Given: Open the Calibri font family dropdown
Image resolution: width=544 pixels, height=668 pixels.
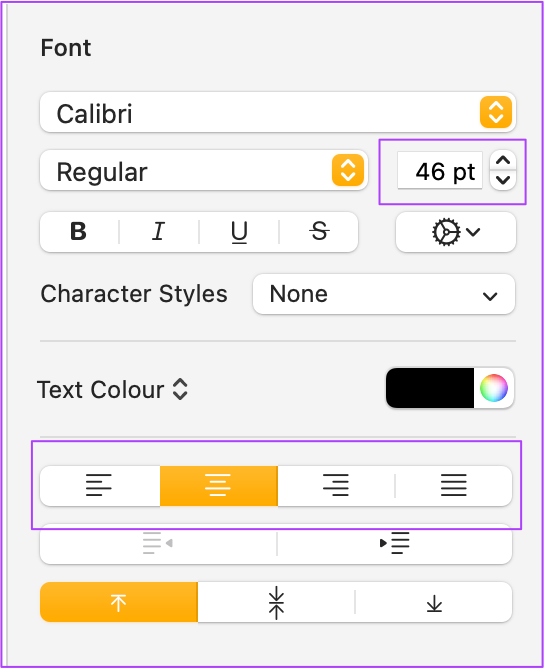Looking at the screenshot, I should point(278,112).
